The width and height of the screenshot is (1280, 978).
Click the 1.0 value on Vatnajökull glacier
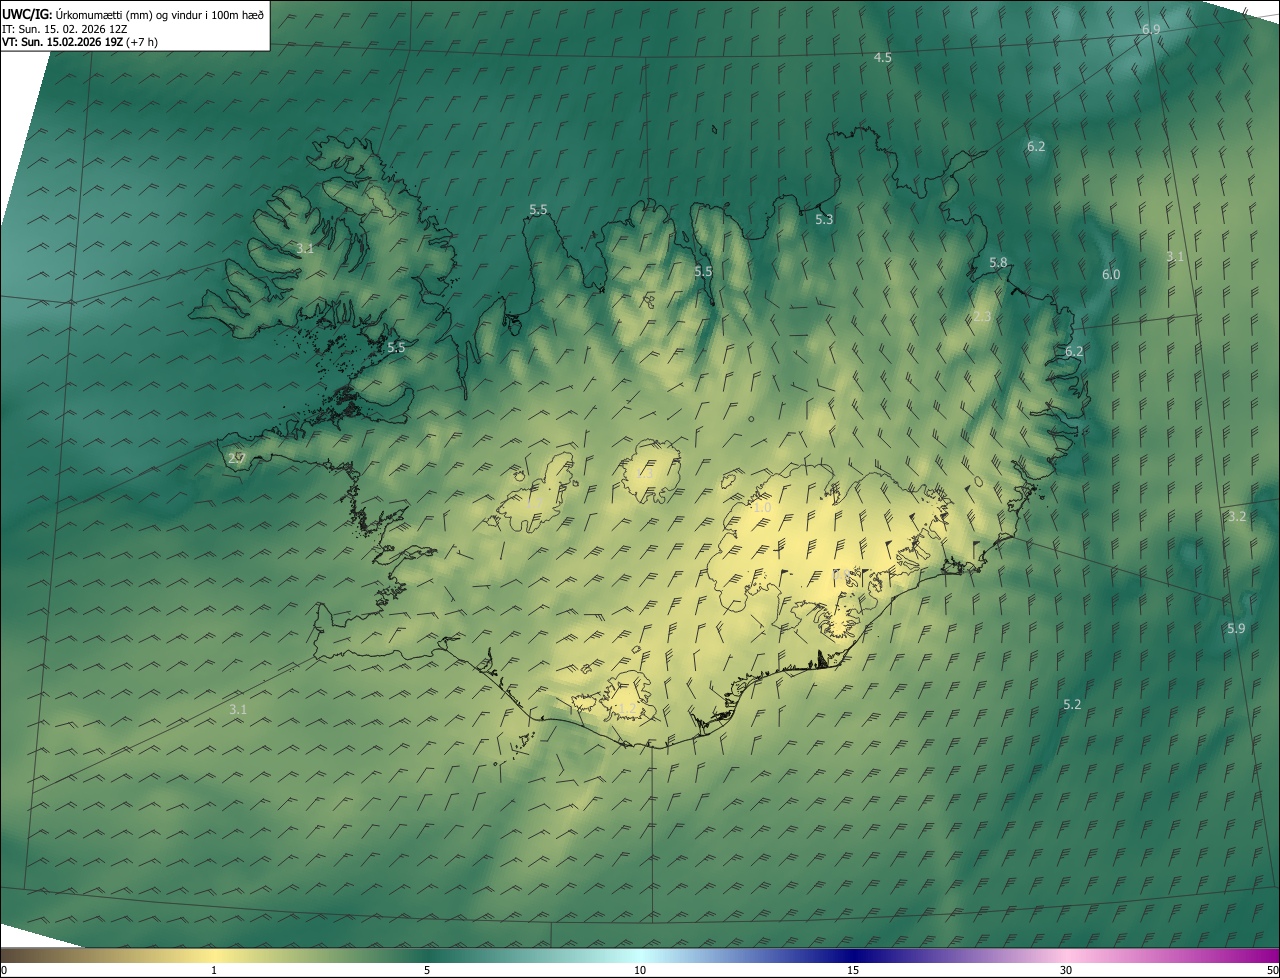(x=762, y=508)
